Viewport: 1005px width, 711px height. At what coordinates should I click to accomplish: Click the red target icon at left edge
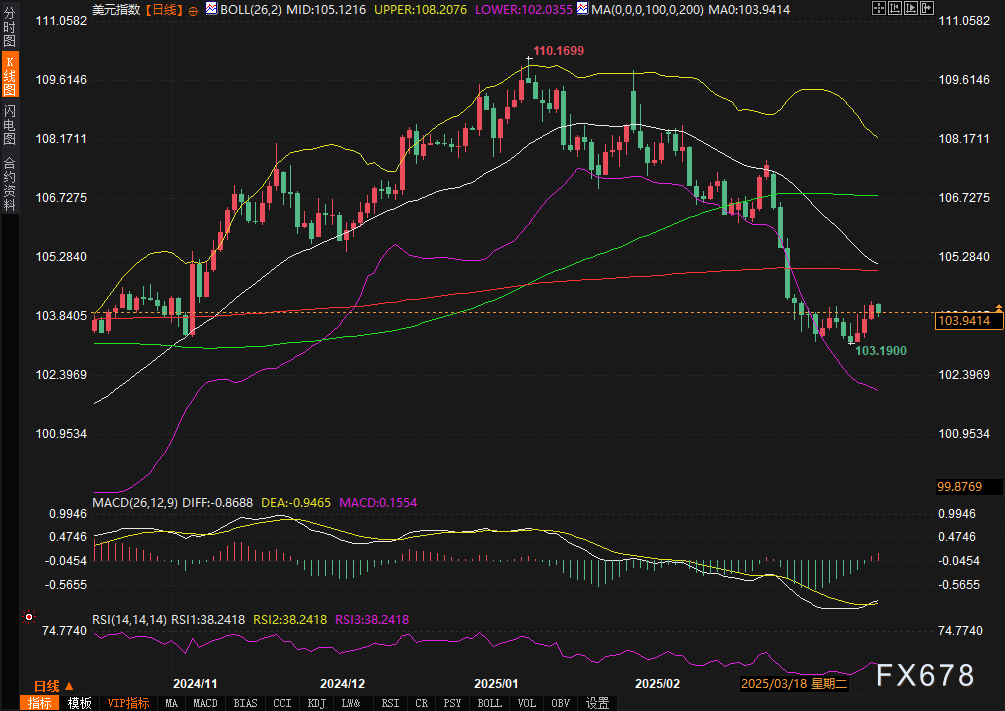pyautogui.click(x=28, y=617)
